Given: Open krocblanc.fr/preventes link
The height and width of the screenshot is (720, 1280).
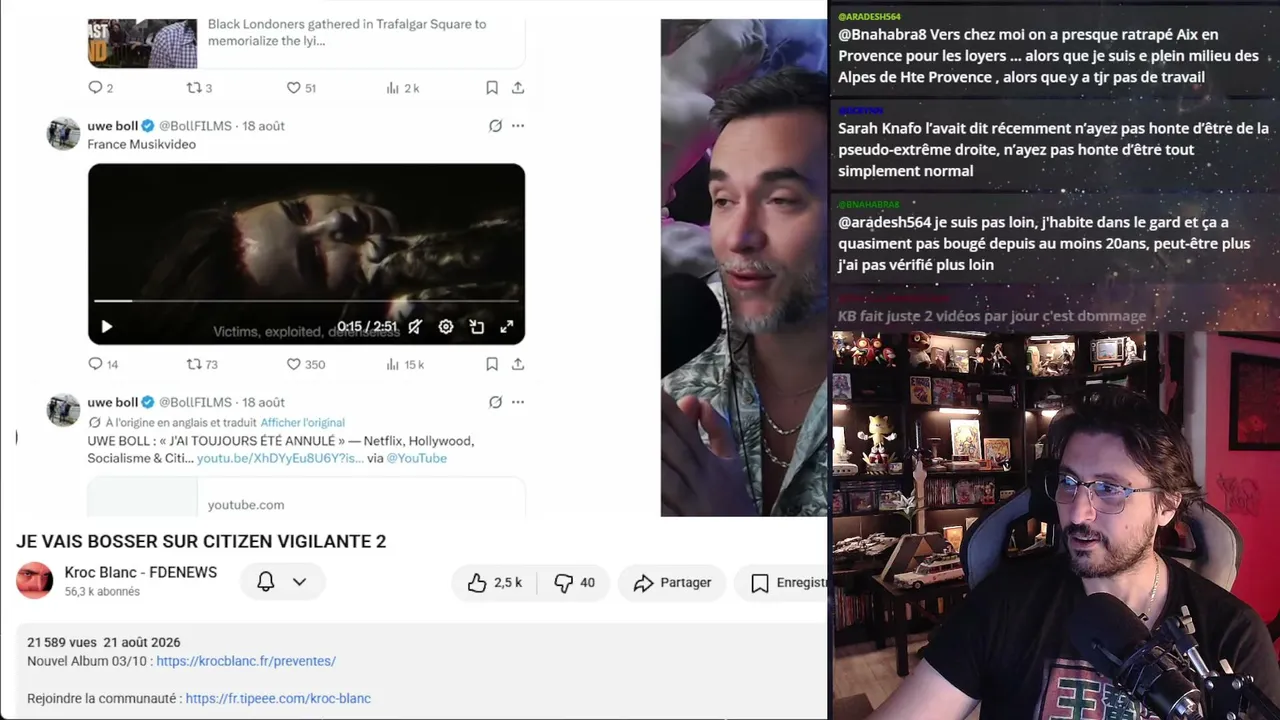Looking at the screenshot, I should [246, 661].
